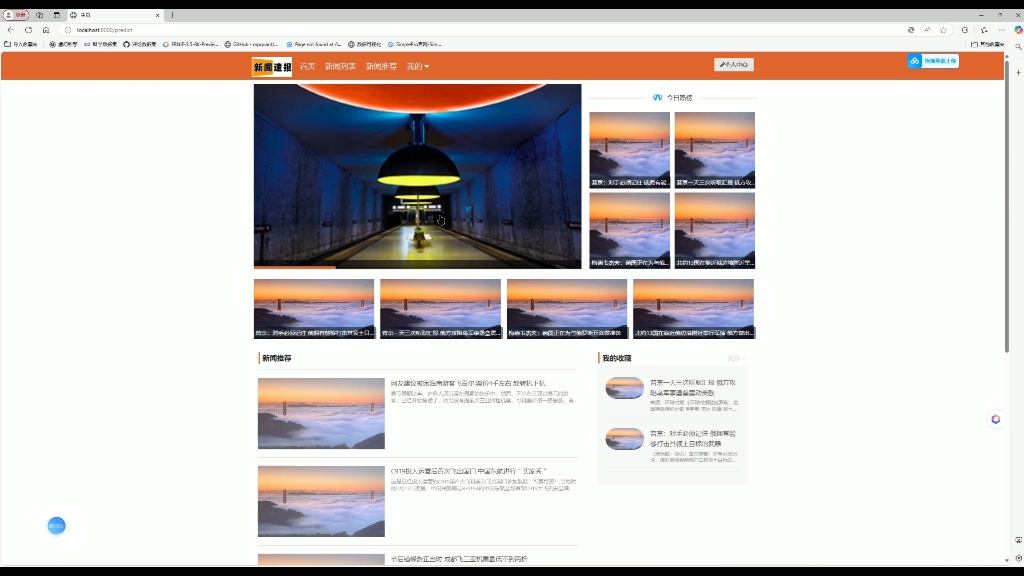The height and width of the screenshot is (576, 1024).
Task: Click the address bar URL field
Action: (x=483, y=30)
